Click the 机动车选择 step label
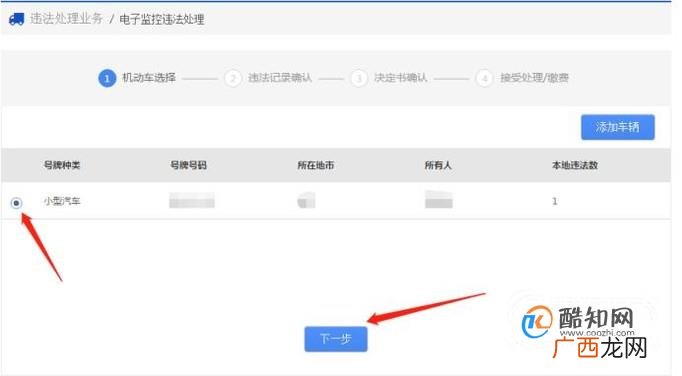Image resolution: width=682 pixels, height=376 pixels. [149, 78]
